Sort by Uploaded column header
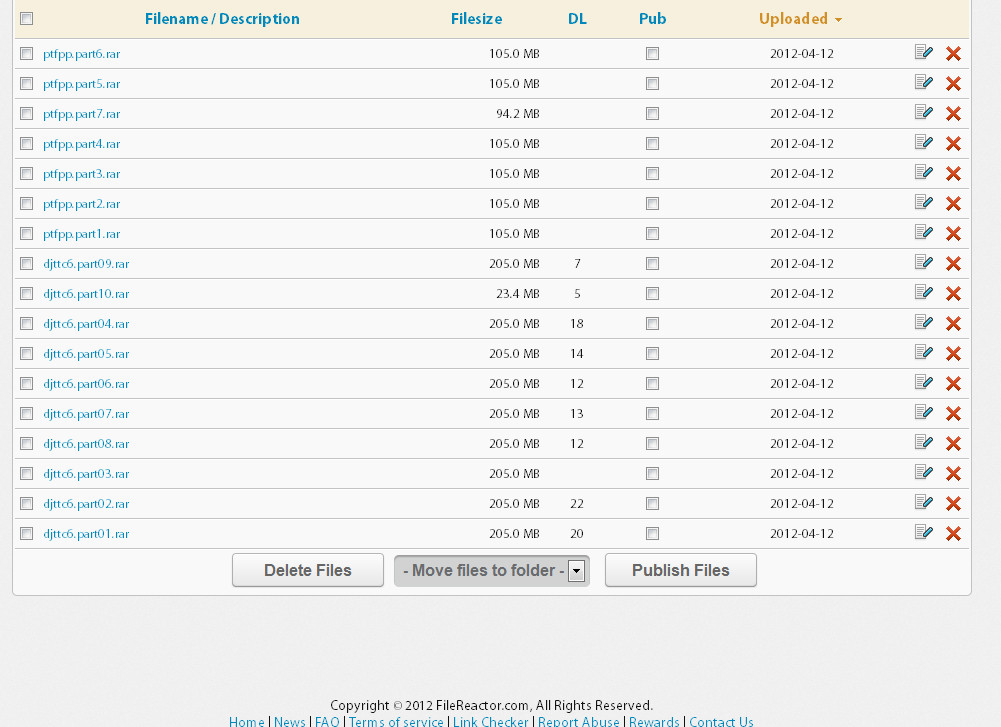This screenshot has height=727, width=1001. (x=800, y=19)
